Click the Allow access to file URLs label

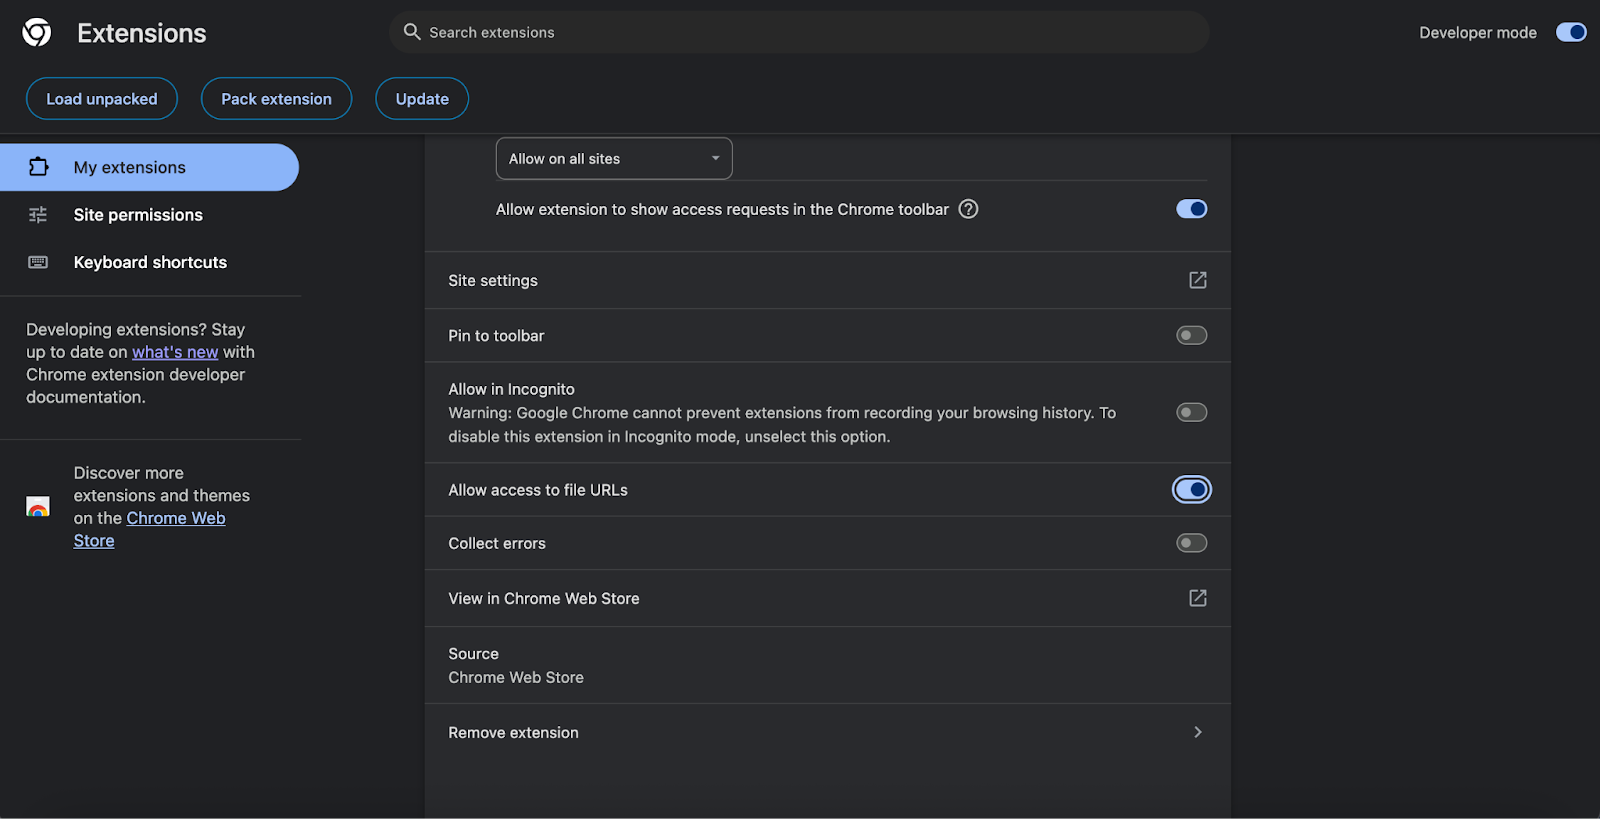click(538, 490)
